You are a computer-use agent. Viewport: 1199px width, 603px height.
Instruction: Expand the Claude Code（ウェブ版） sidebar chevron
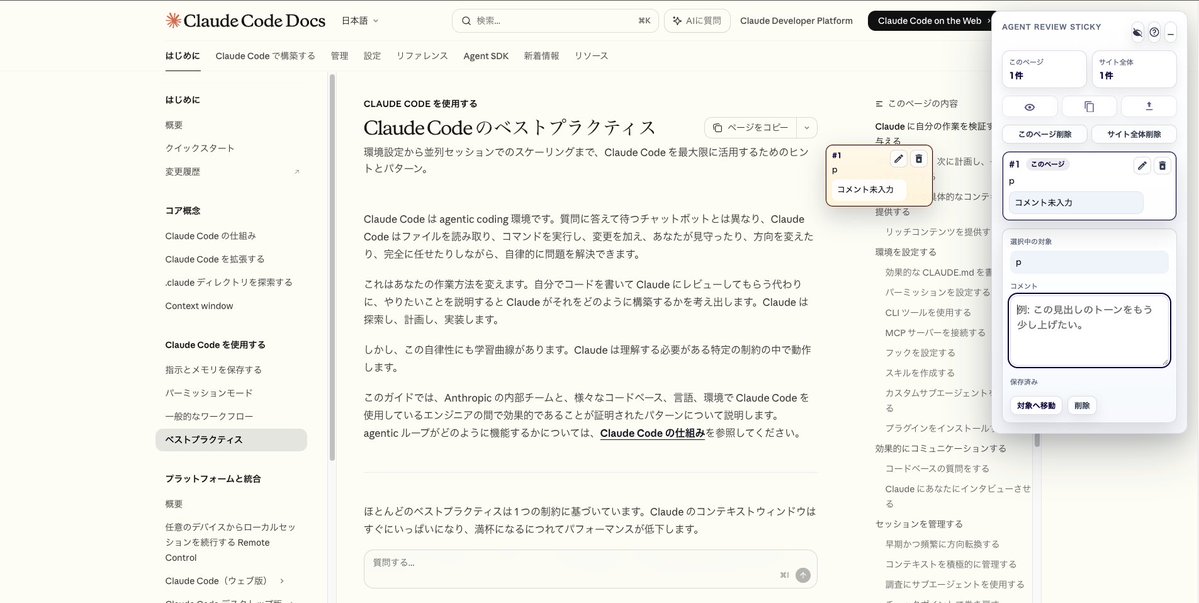coord(282,581)
